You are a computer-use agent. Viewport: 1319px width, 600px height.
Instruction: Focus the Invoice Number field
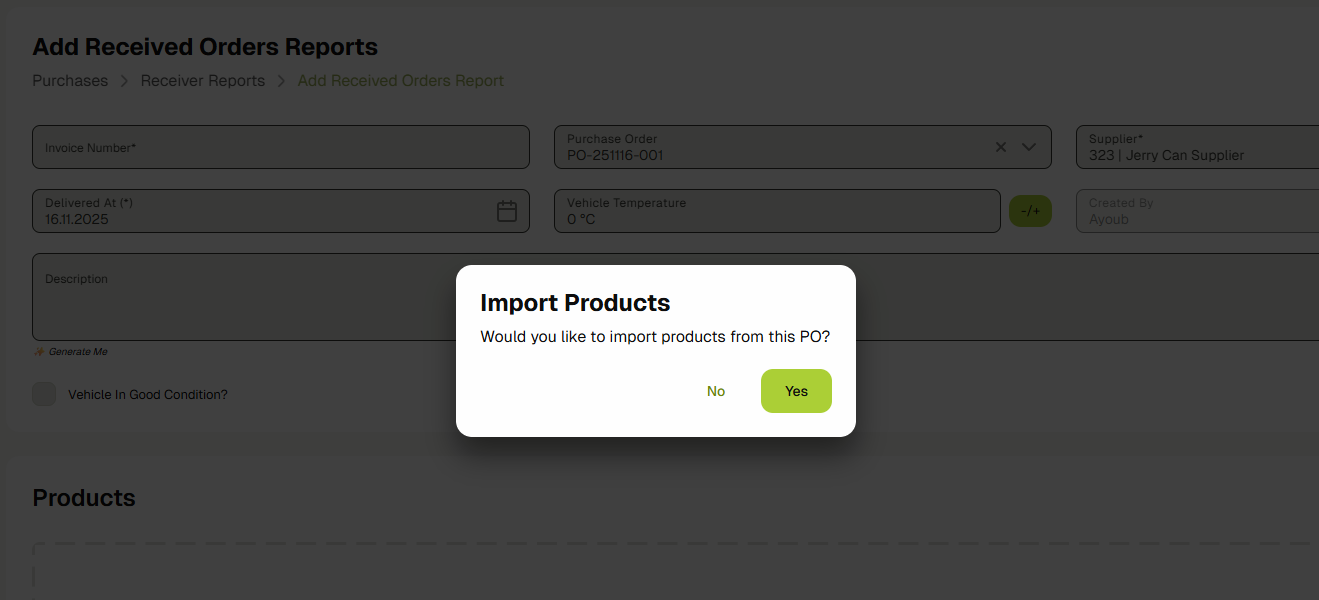[280, 147]
